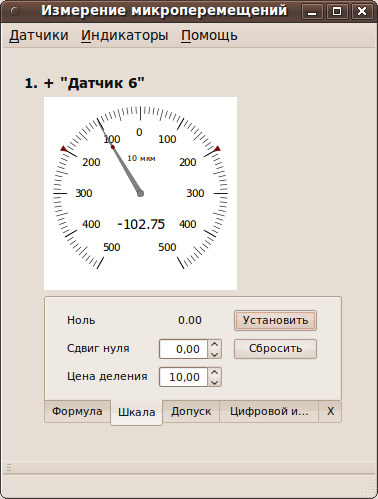
Task: Increase Сдвиг нуля with up arrow
Action: click(x=215, y=344)
